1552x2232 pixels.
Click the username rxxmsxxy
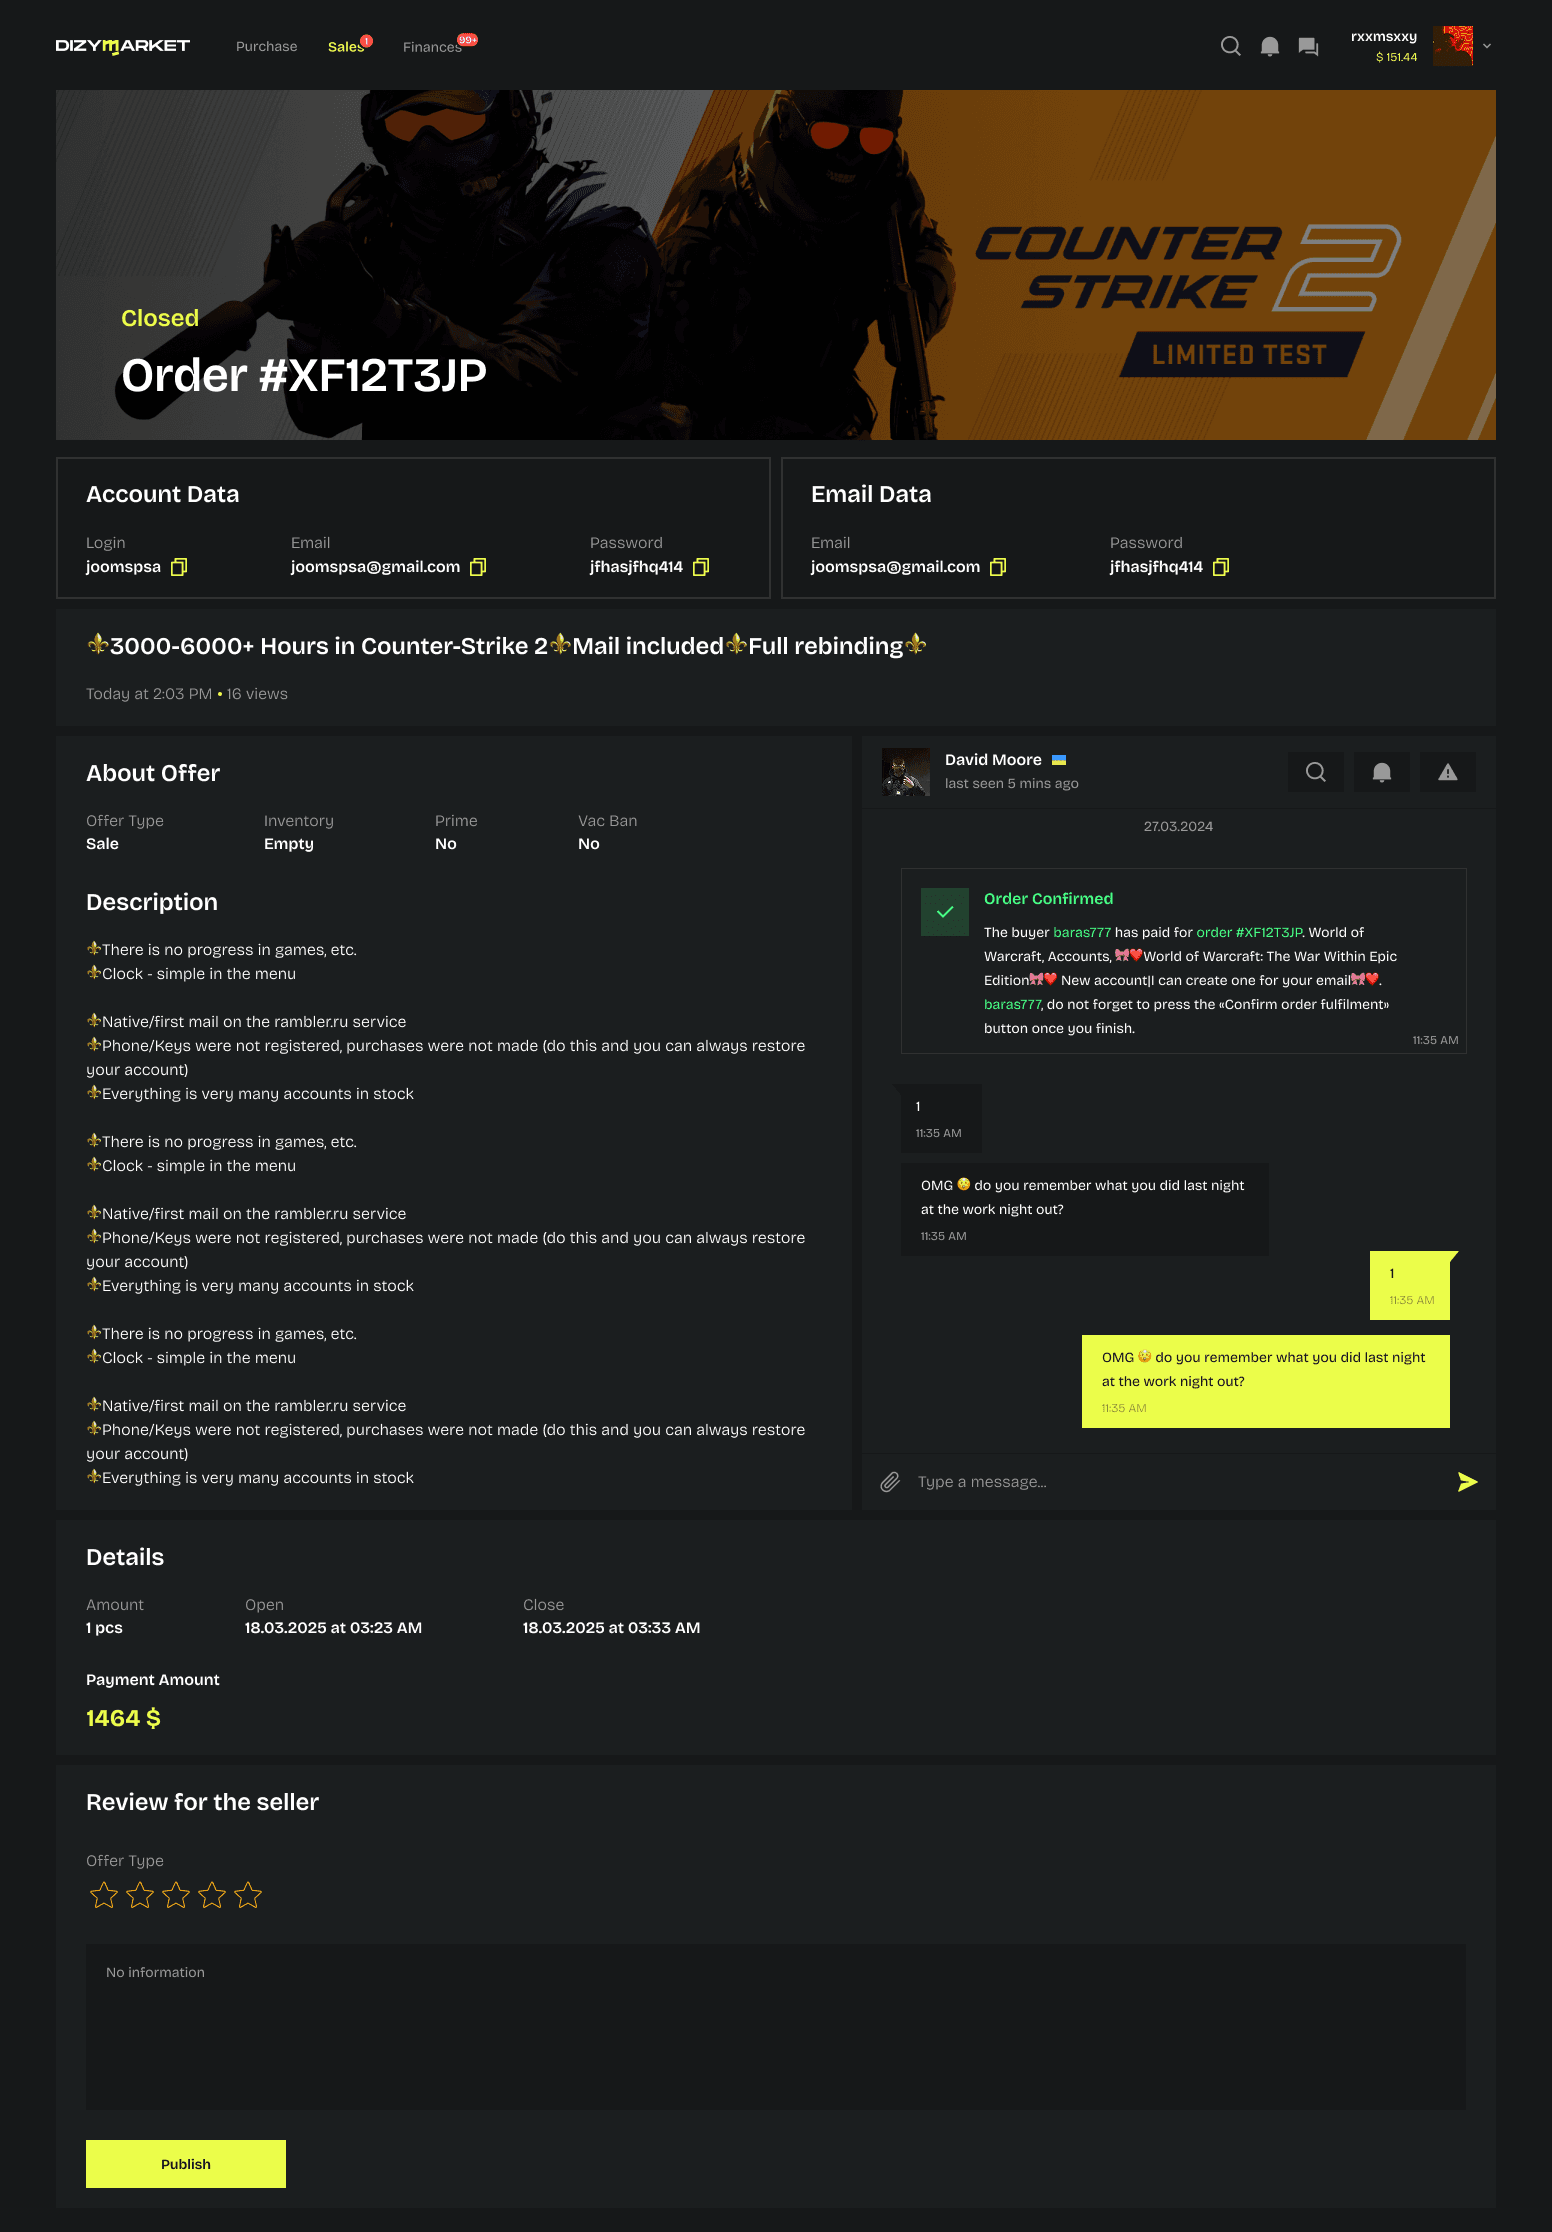(x=1384, y=36)
